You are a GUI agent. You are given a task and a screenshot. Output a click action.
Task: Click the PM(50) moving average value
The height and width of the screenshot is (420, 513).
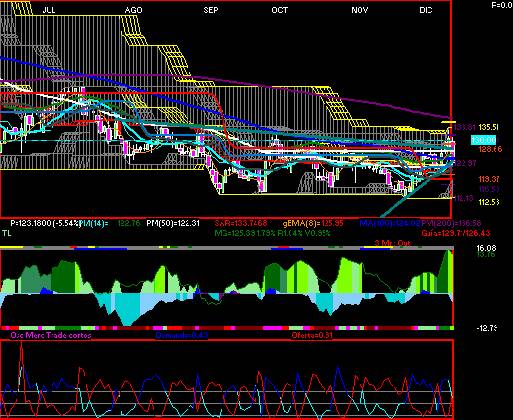pyautogui.click(x=173, y=223)
